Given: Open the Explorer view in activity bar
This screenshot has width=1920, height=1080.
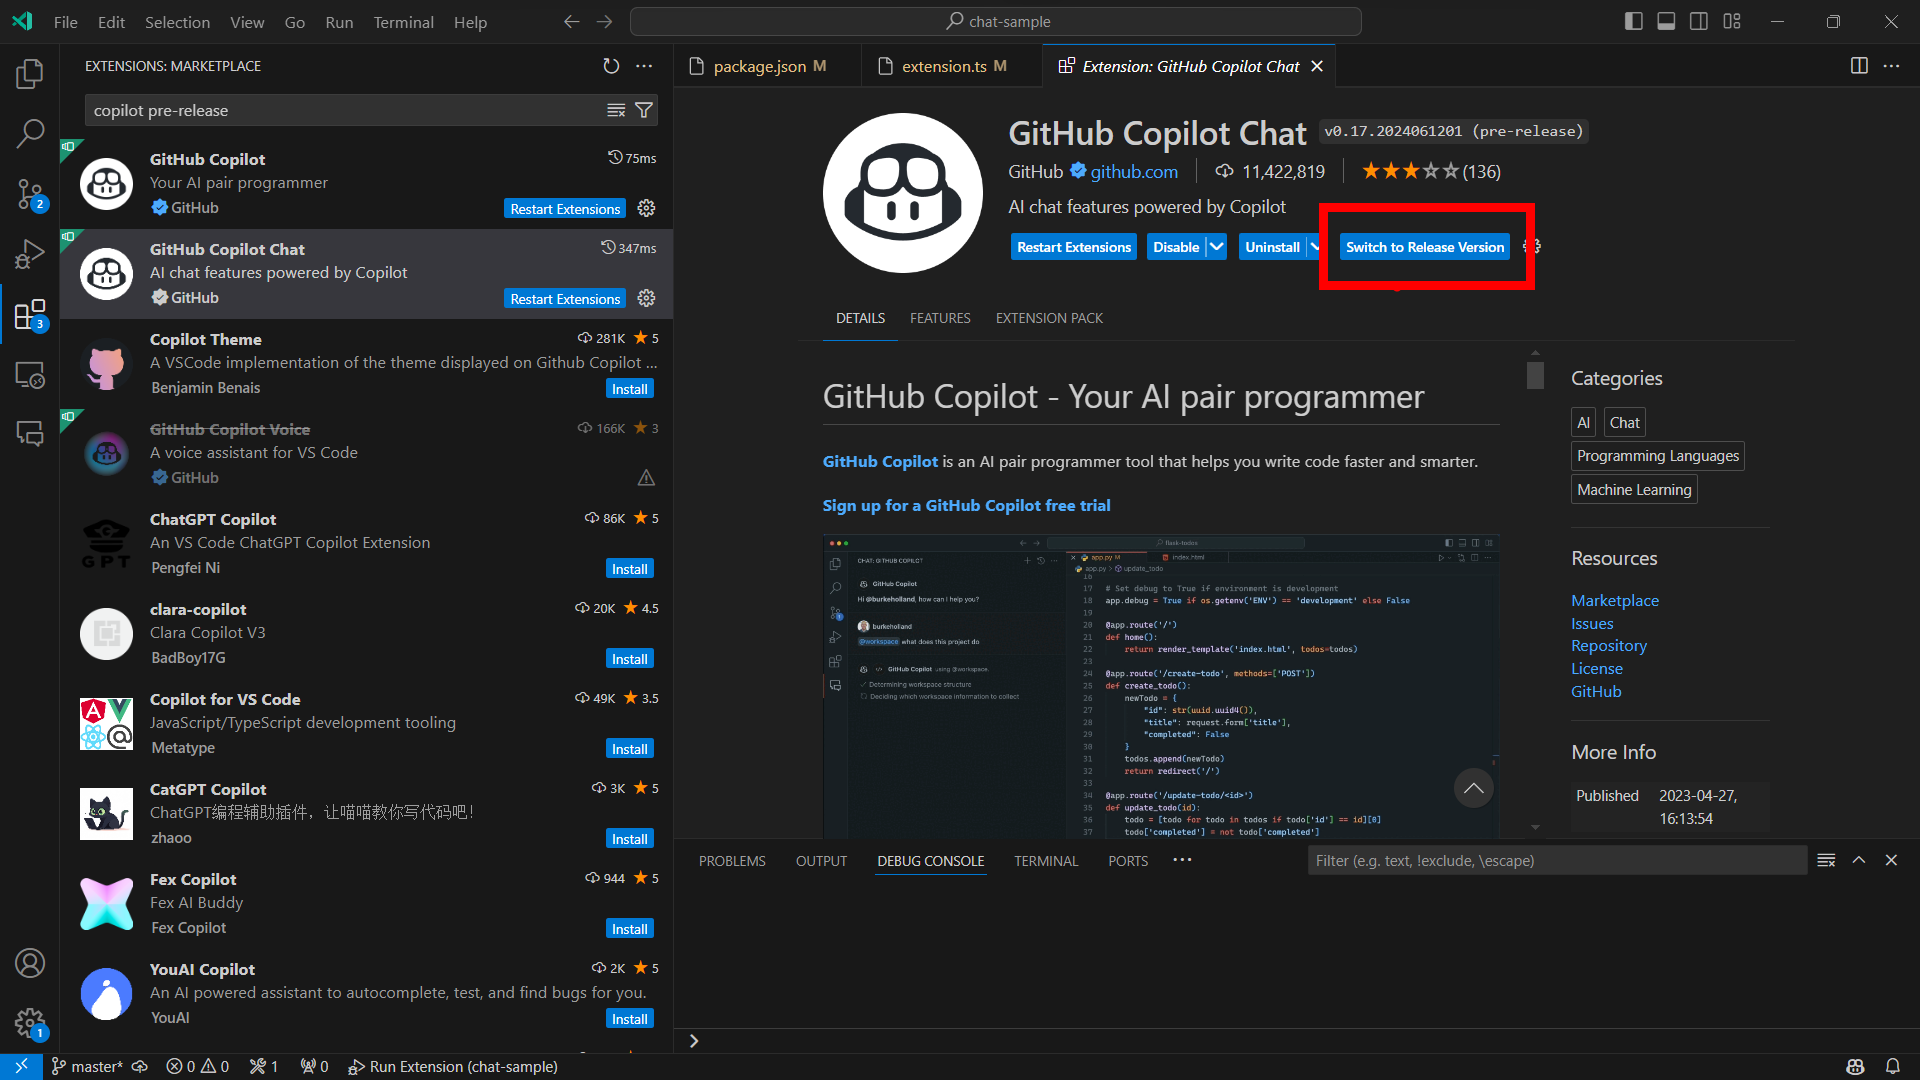Looking at the screenshot, I should (30, 74).
